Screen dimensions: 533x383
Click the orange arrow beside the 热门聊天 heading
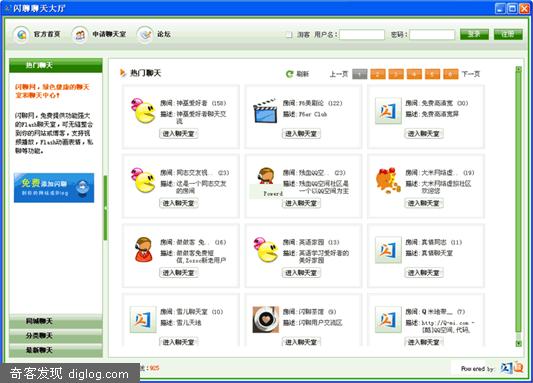tap(123, 73)
